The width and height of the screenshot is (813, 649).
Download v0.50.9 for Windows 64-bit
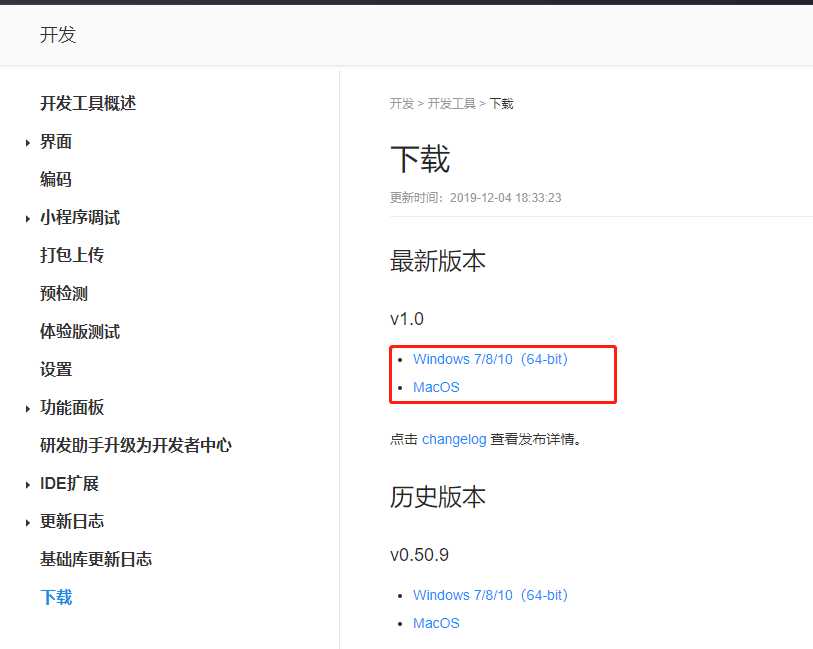coord(490,595)
